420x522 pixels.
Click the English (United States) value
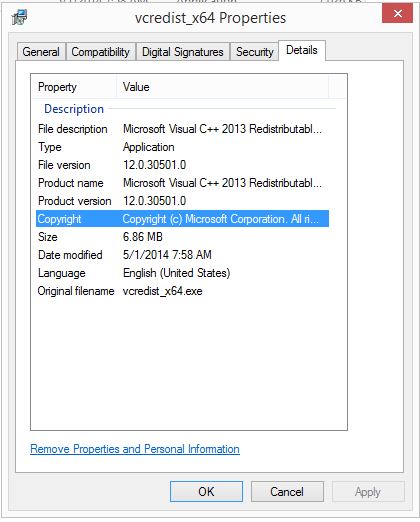(x=176, y=273)
